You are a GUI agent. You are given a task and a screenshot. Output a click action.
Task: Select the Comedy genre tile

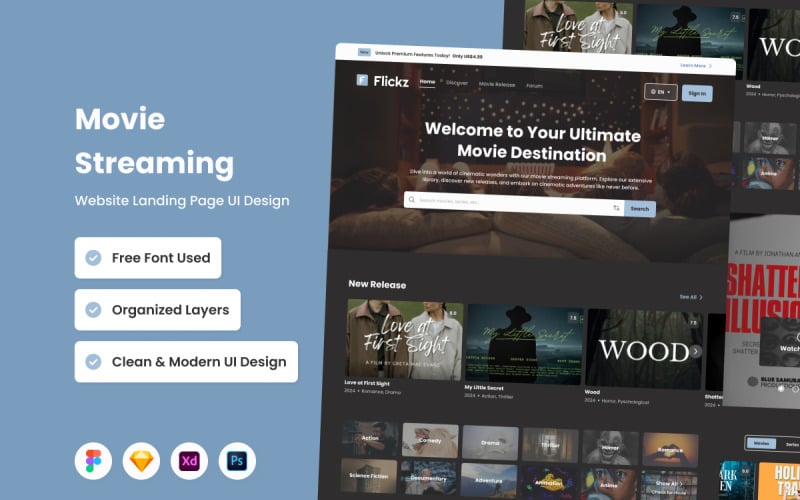coord(430,440)
